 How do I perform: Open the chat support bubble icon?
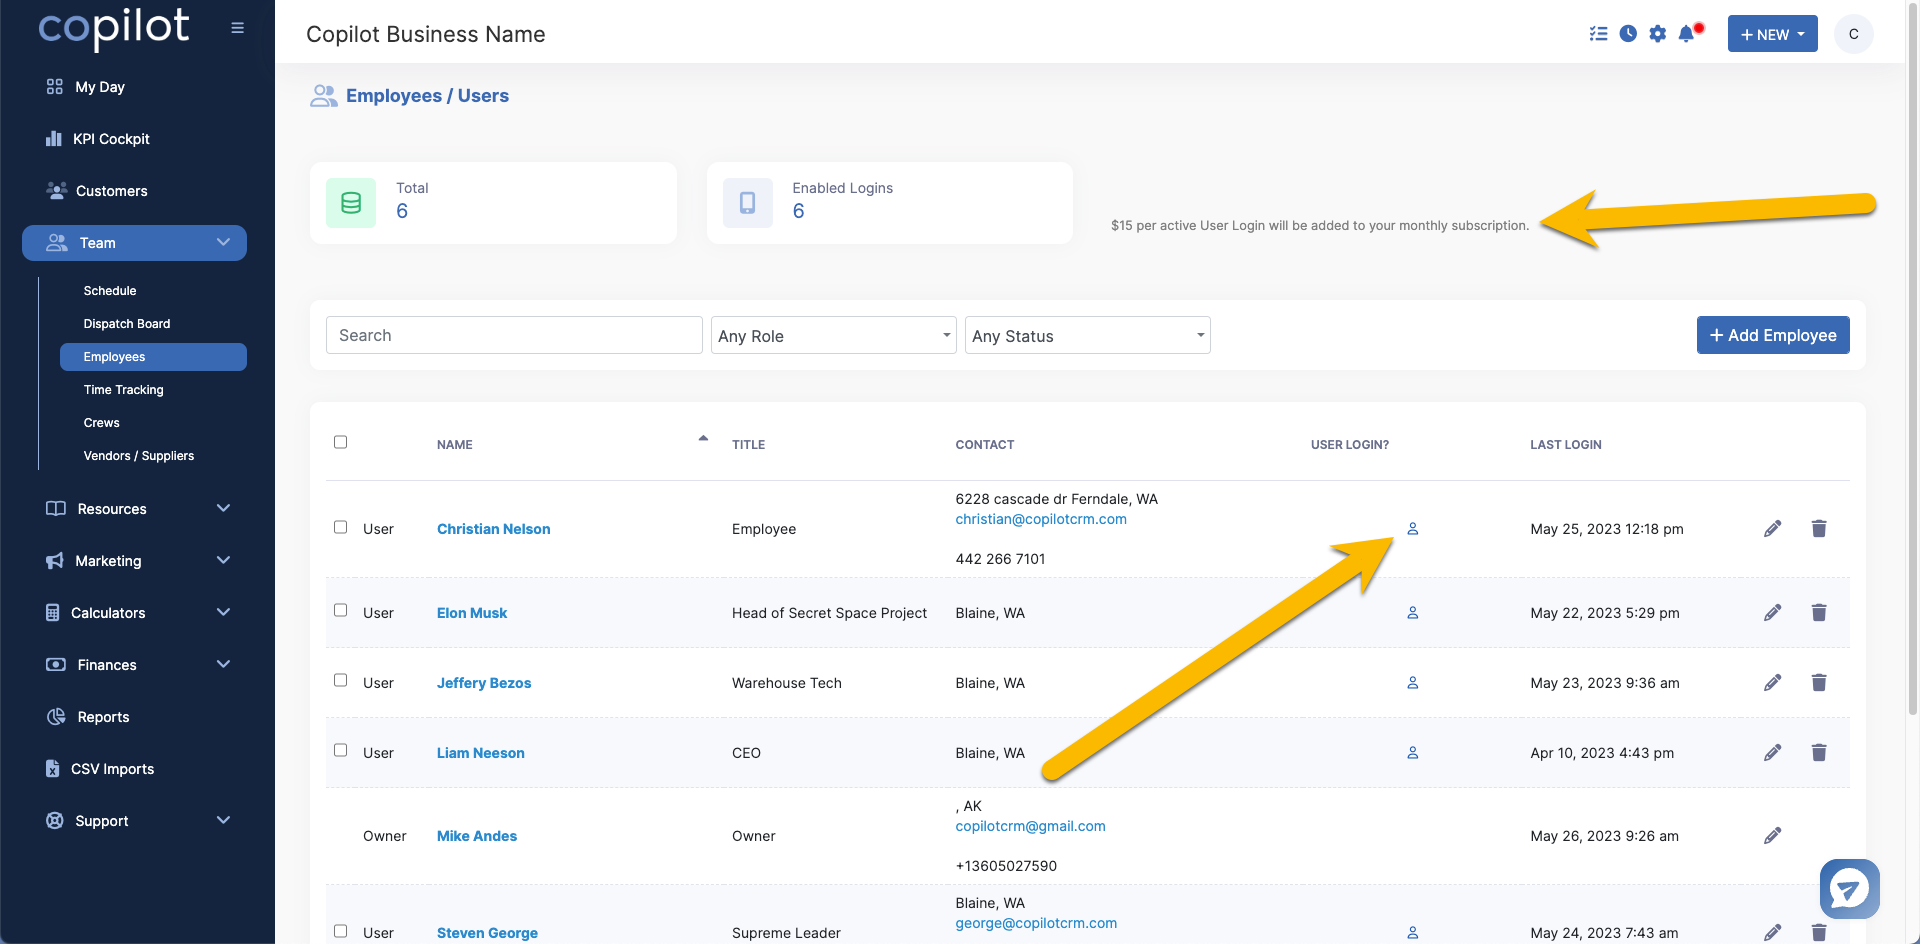1849,888
